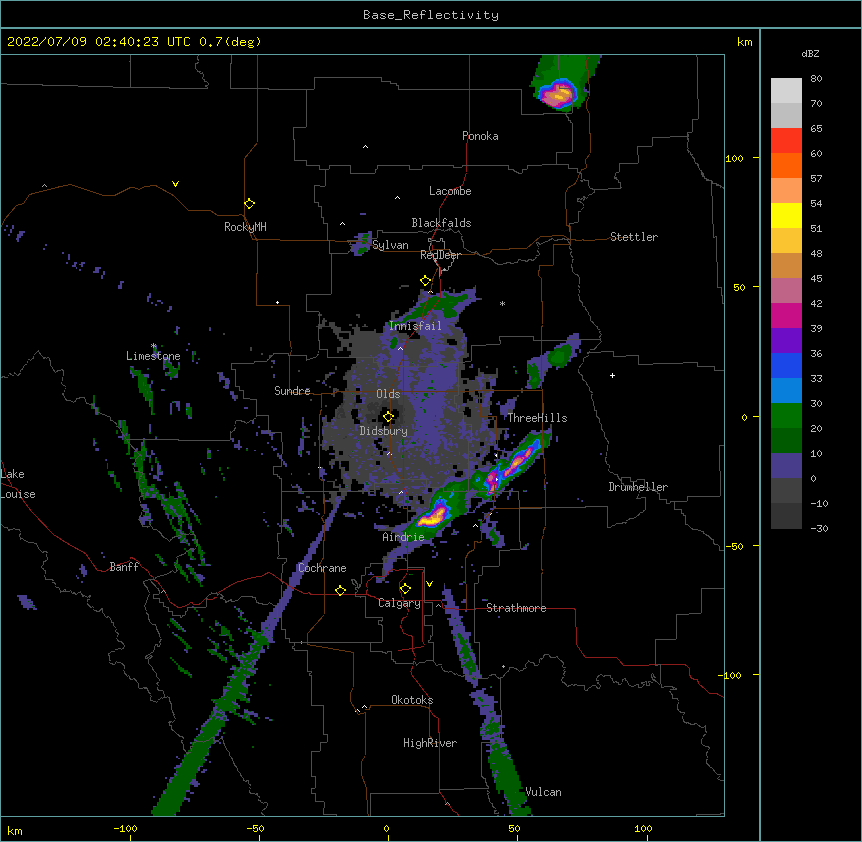The height and width of the screenshot is (842, 862).
Task: Click the yellow V marker east of Calgary
Action: pos(429,584)
